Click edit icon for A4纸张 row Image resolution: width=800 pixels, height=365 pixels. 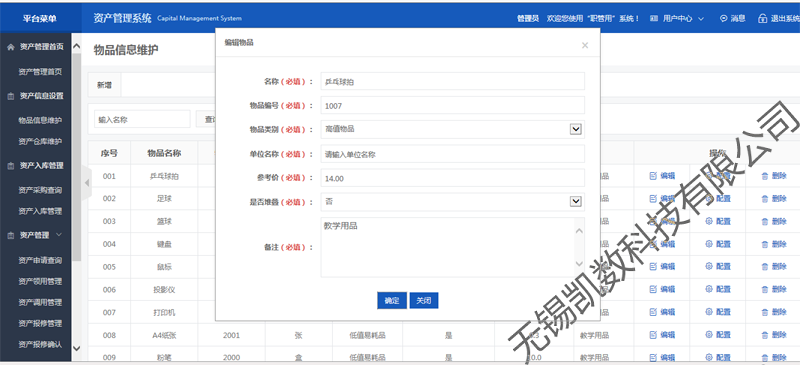pyautogui.click(x=653, y=335)
